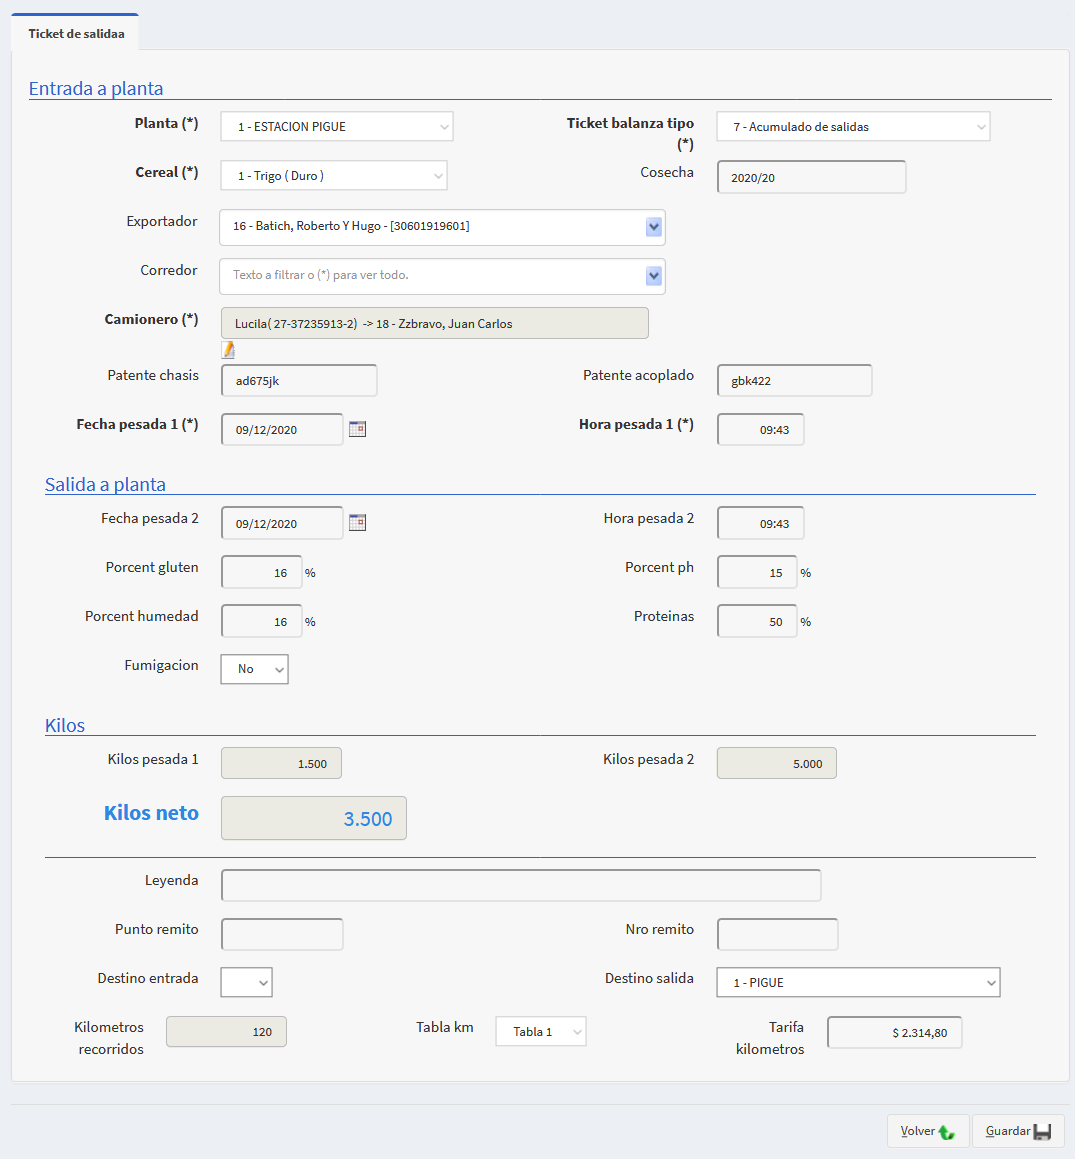This screenshot has width=1075, height=1159.
Task: Click into the Leyenda text field
Action: click(x=521, y=885)
